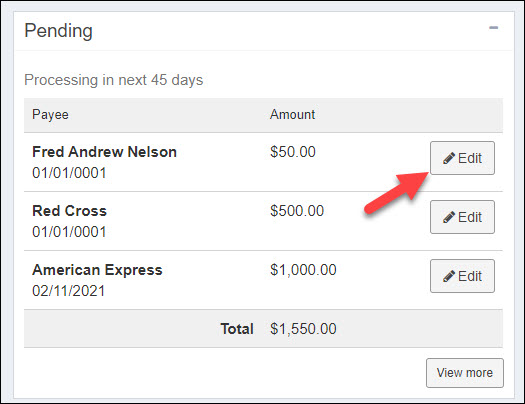The image size is (525, 404).
Task: Click the $50.00 amount
Action: (293, 152)
